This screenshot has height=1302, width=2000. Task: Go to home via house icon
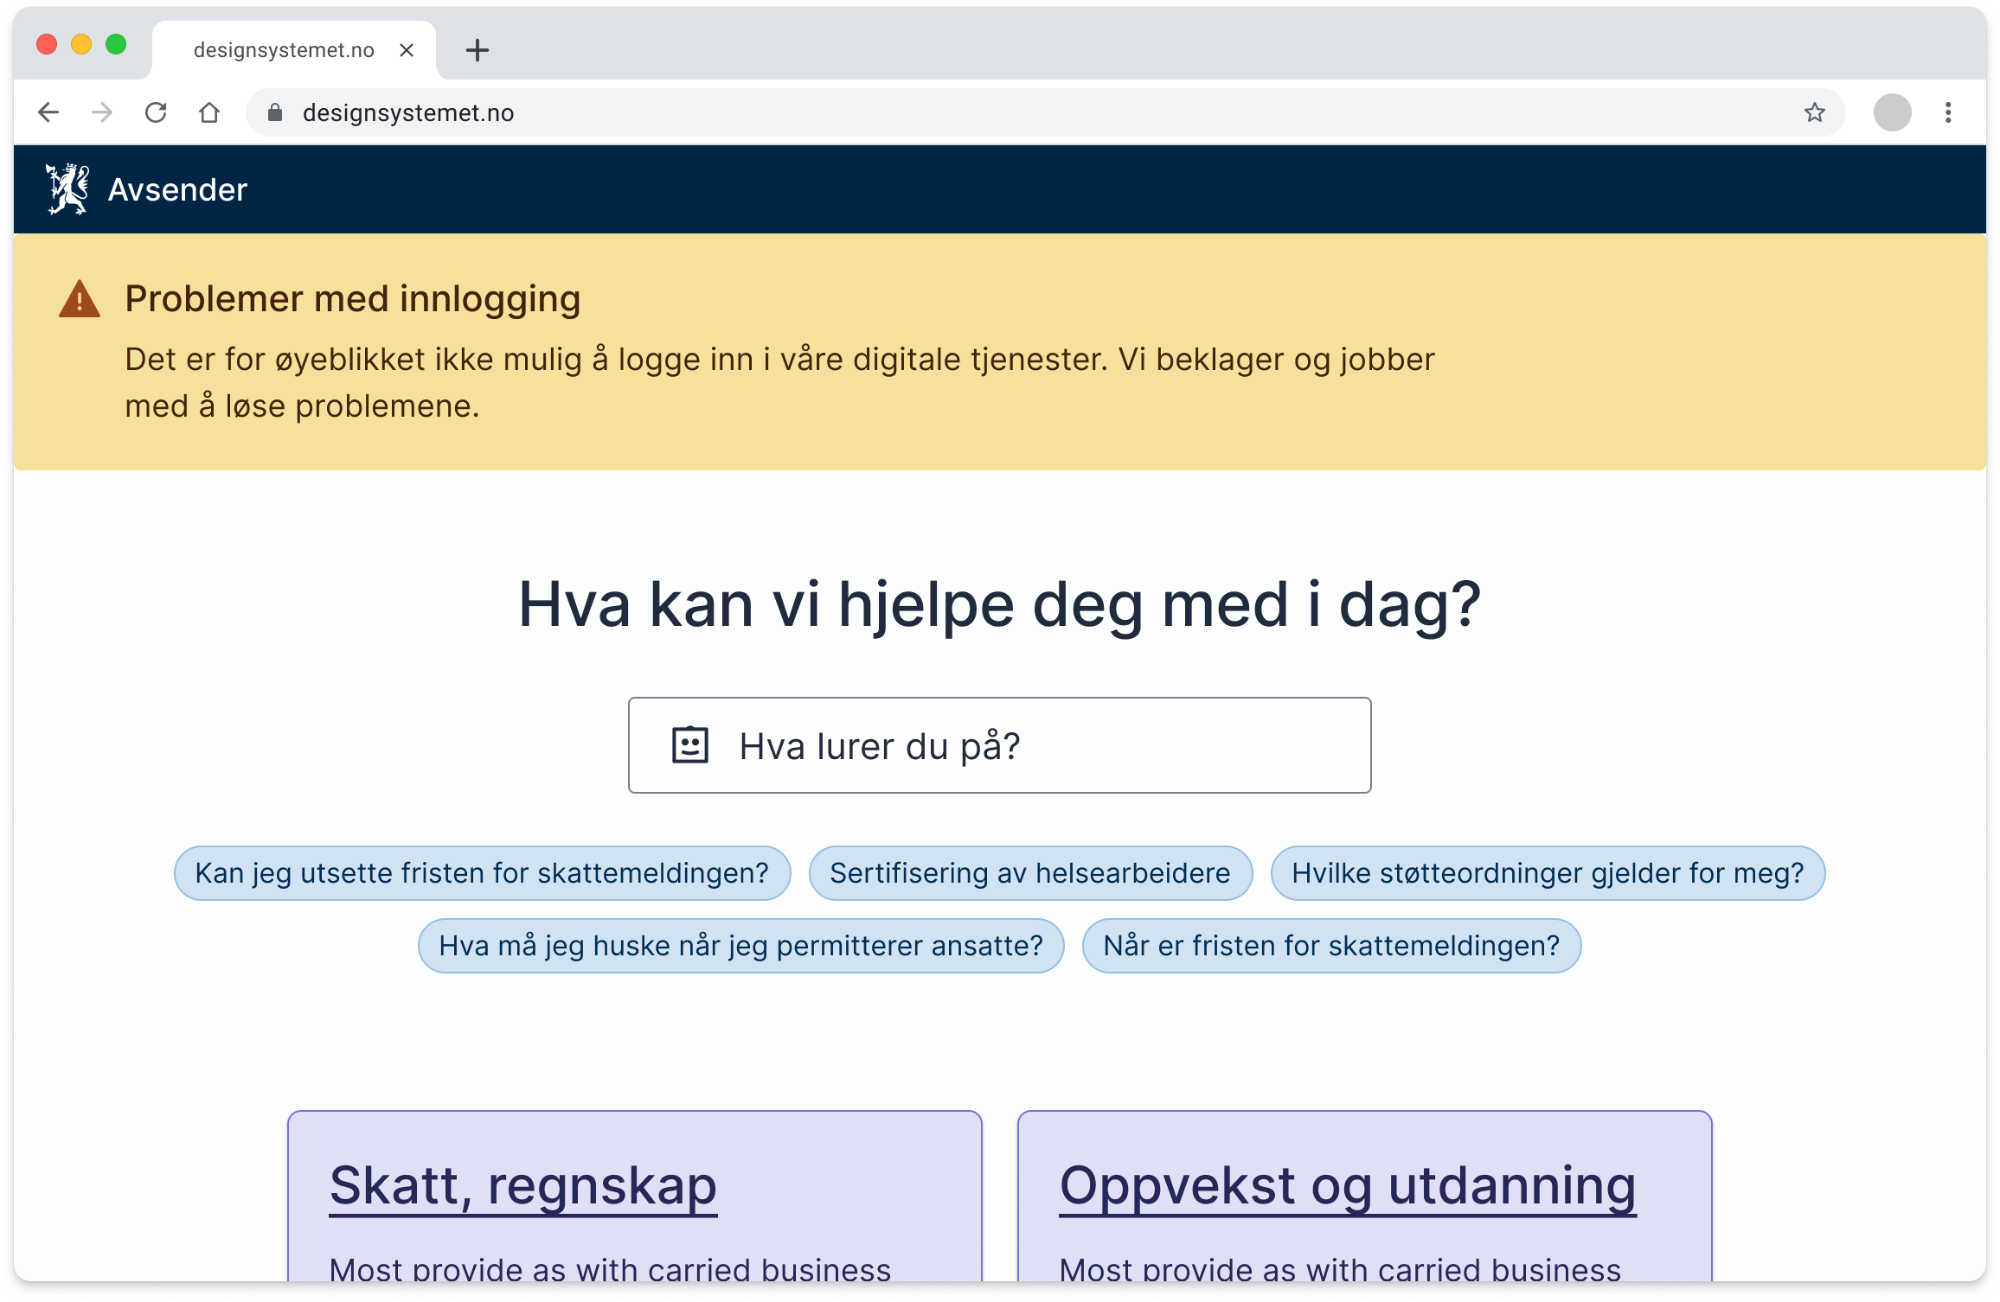[209, 112]
